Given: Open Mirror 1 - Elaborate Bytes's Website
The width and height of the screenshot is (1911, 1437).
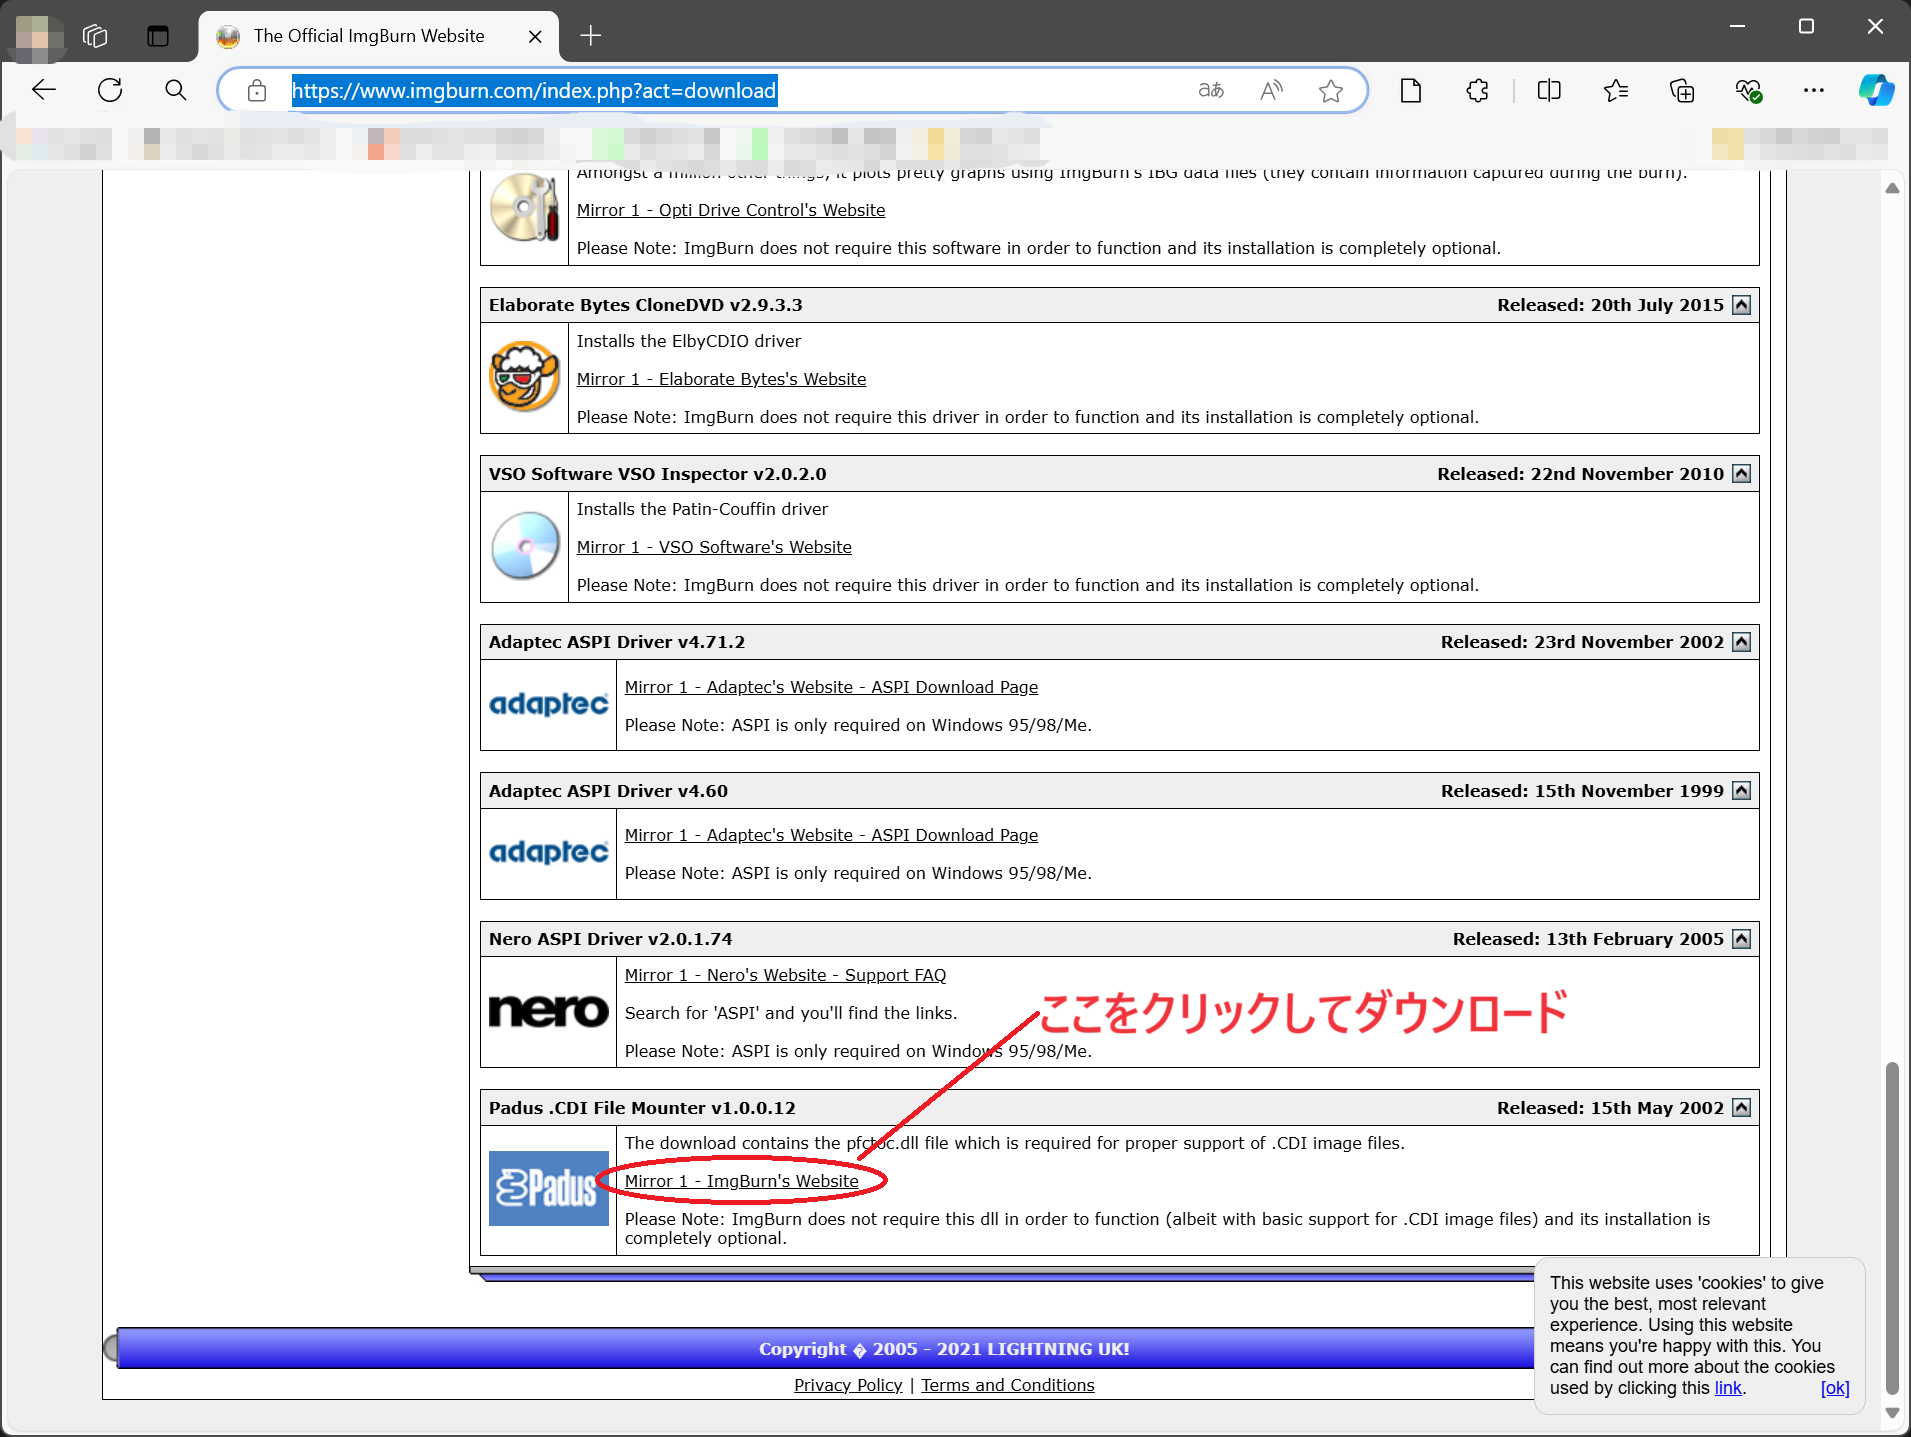Looking at the screenshot, I should tap(721, 379).
